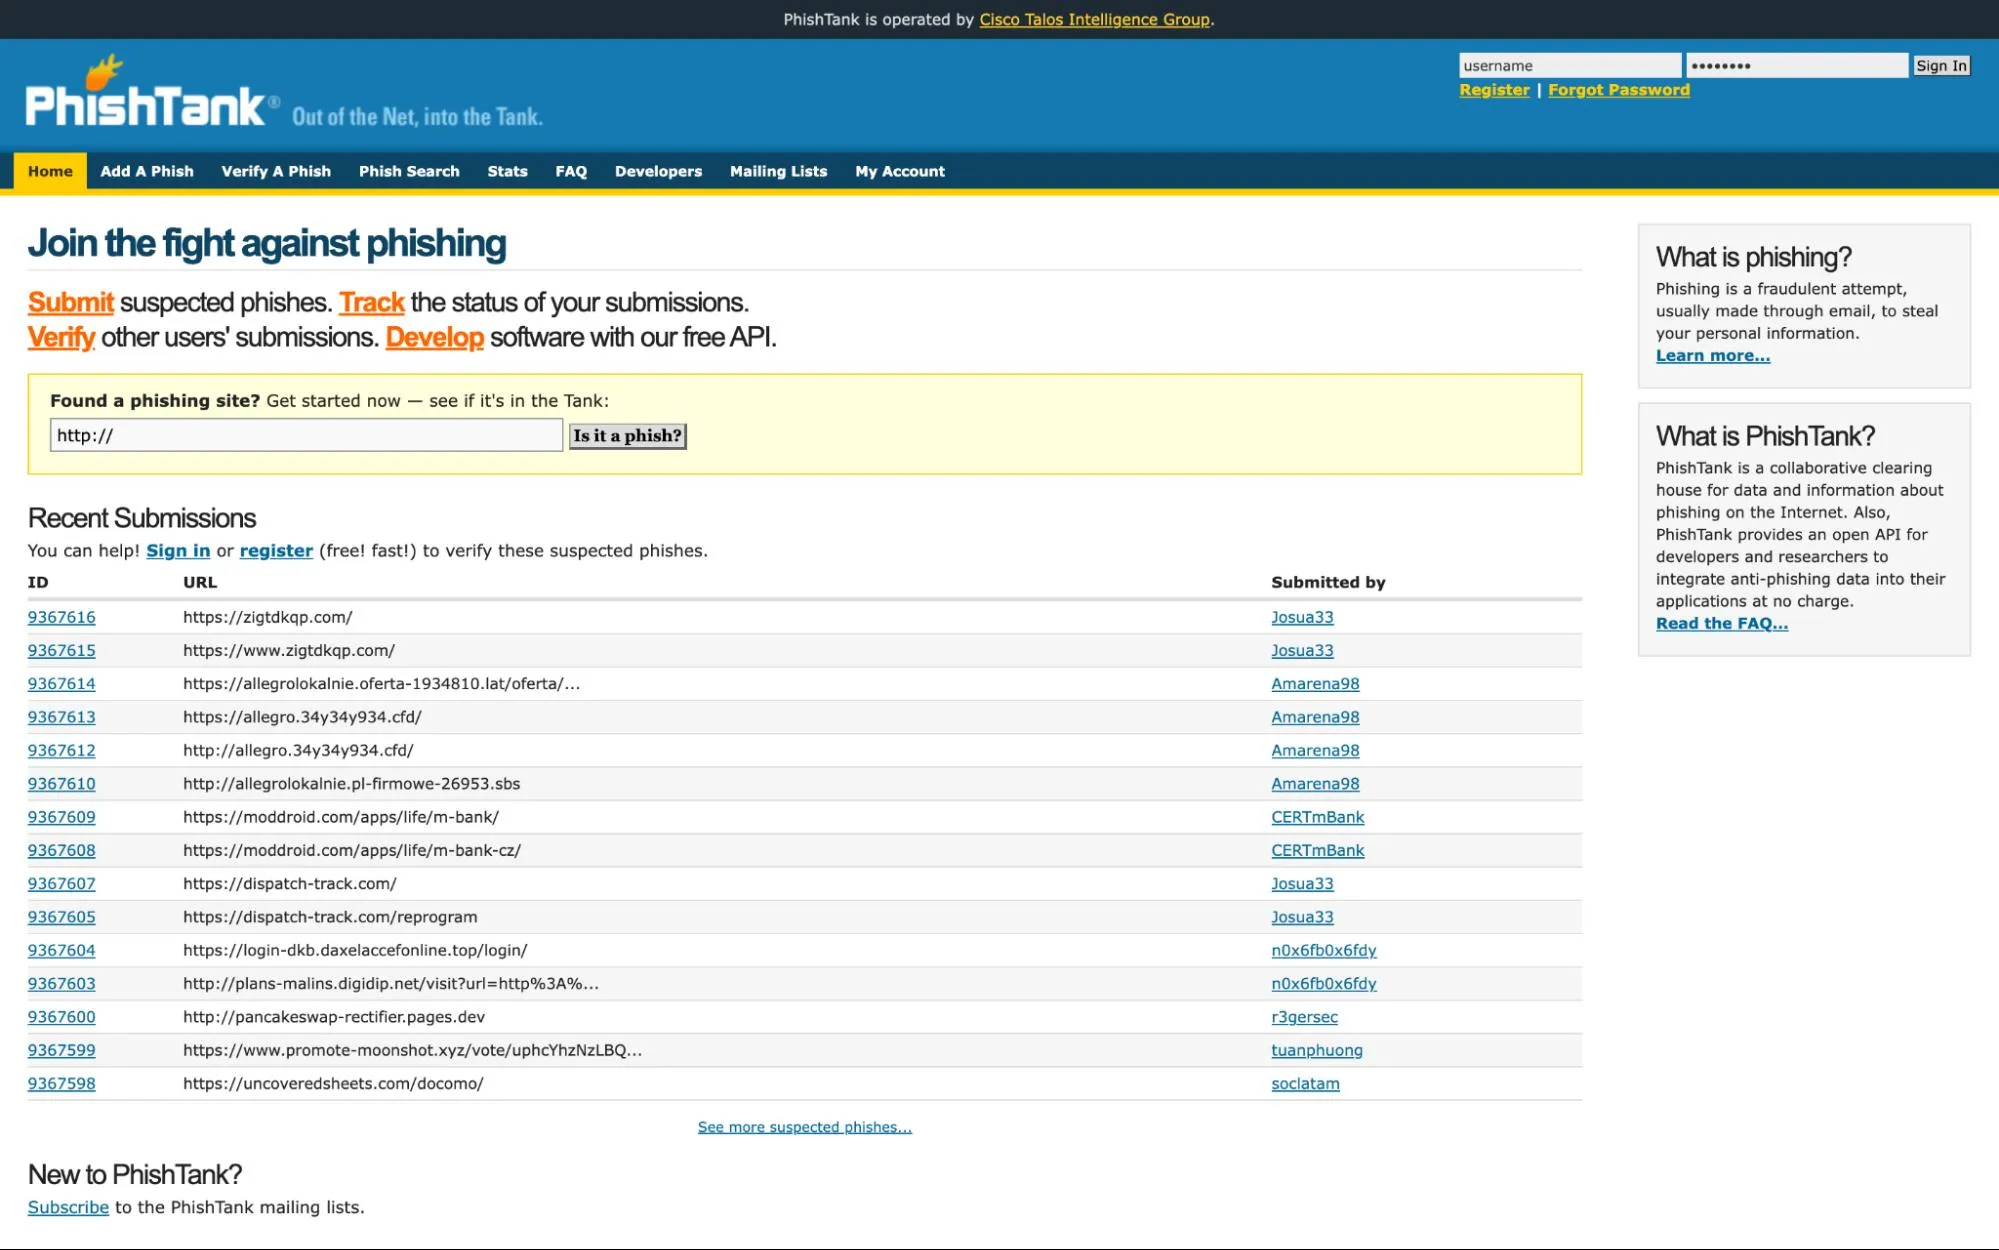Click Forgot Password
Image resolution: width=1999 pixels, height=1250 pixels.
coord(1618,89)
